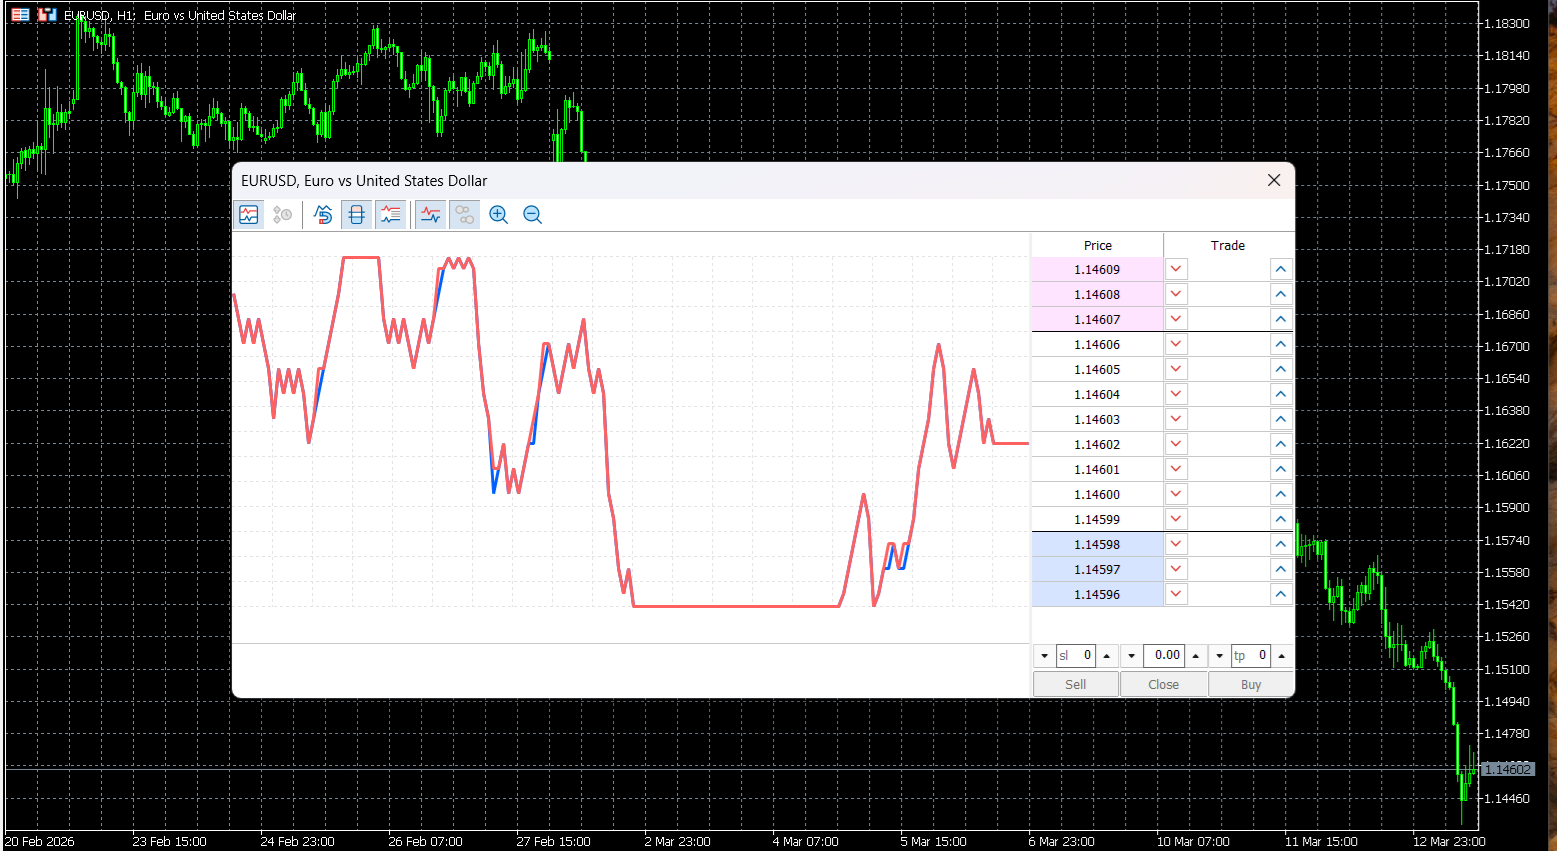Select price cell 1.14596
1557x851 pixels.
pyautogui.click(x=1098, y=594)
